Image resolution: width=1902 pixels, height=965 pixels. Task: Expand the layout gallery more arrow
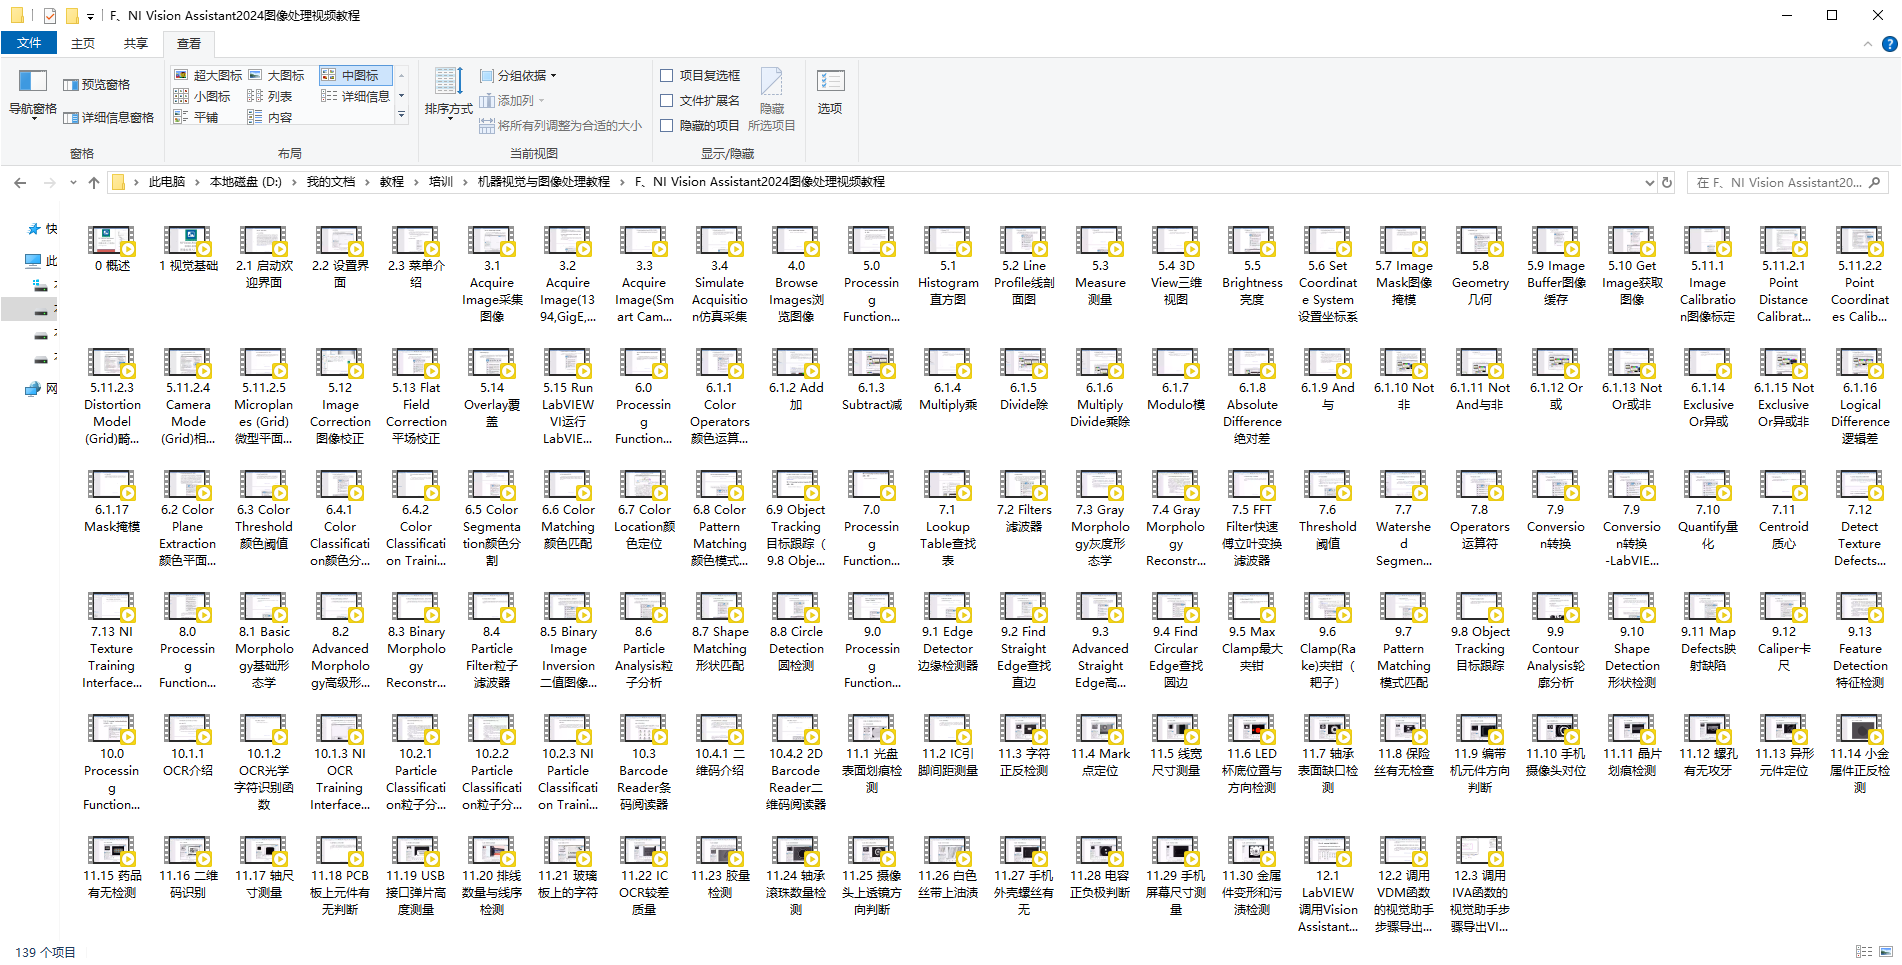[401, 116]
